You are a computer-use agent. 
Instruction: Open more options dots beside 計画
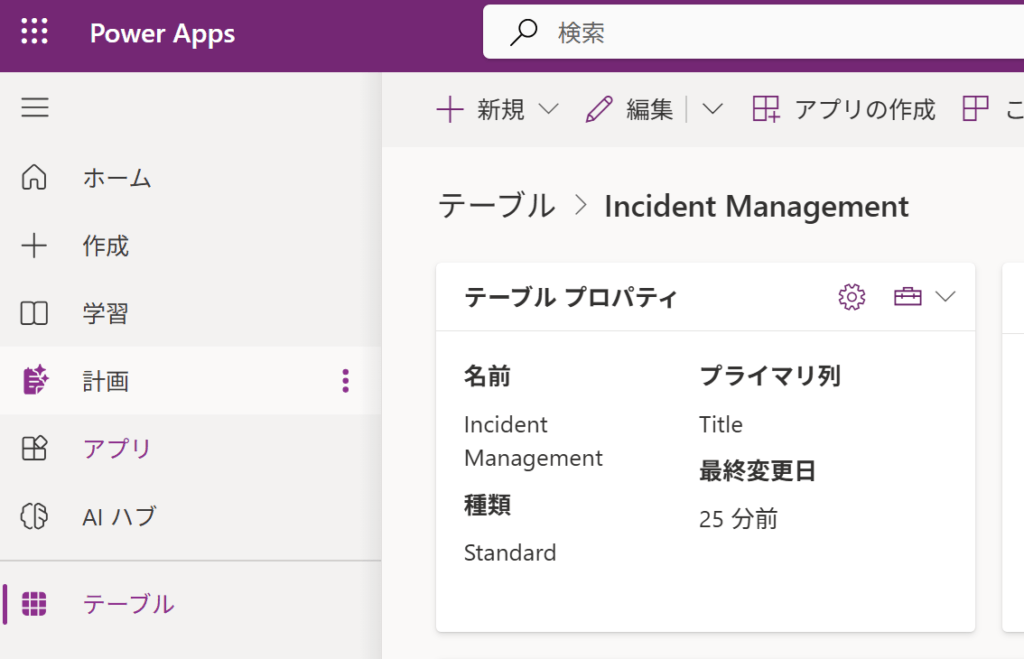tap(345, 381)
